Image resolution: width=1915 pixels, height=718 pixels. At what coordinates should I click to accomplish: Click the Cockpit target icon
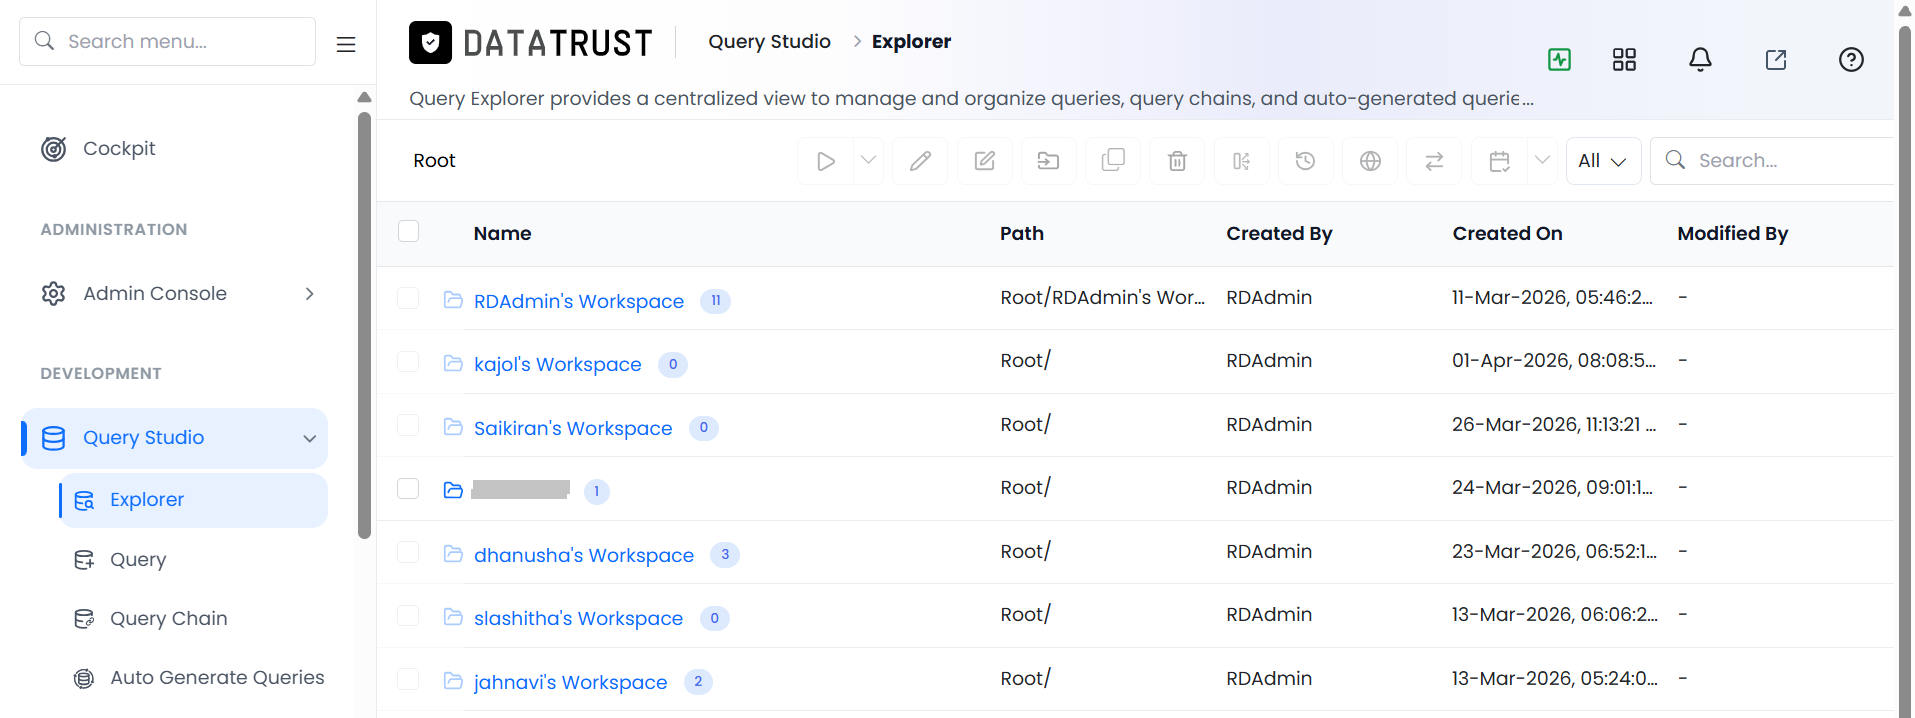click(x=54, y=149)
